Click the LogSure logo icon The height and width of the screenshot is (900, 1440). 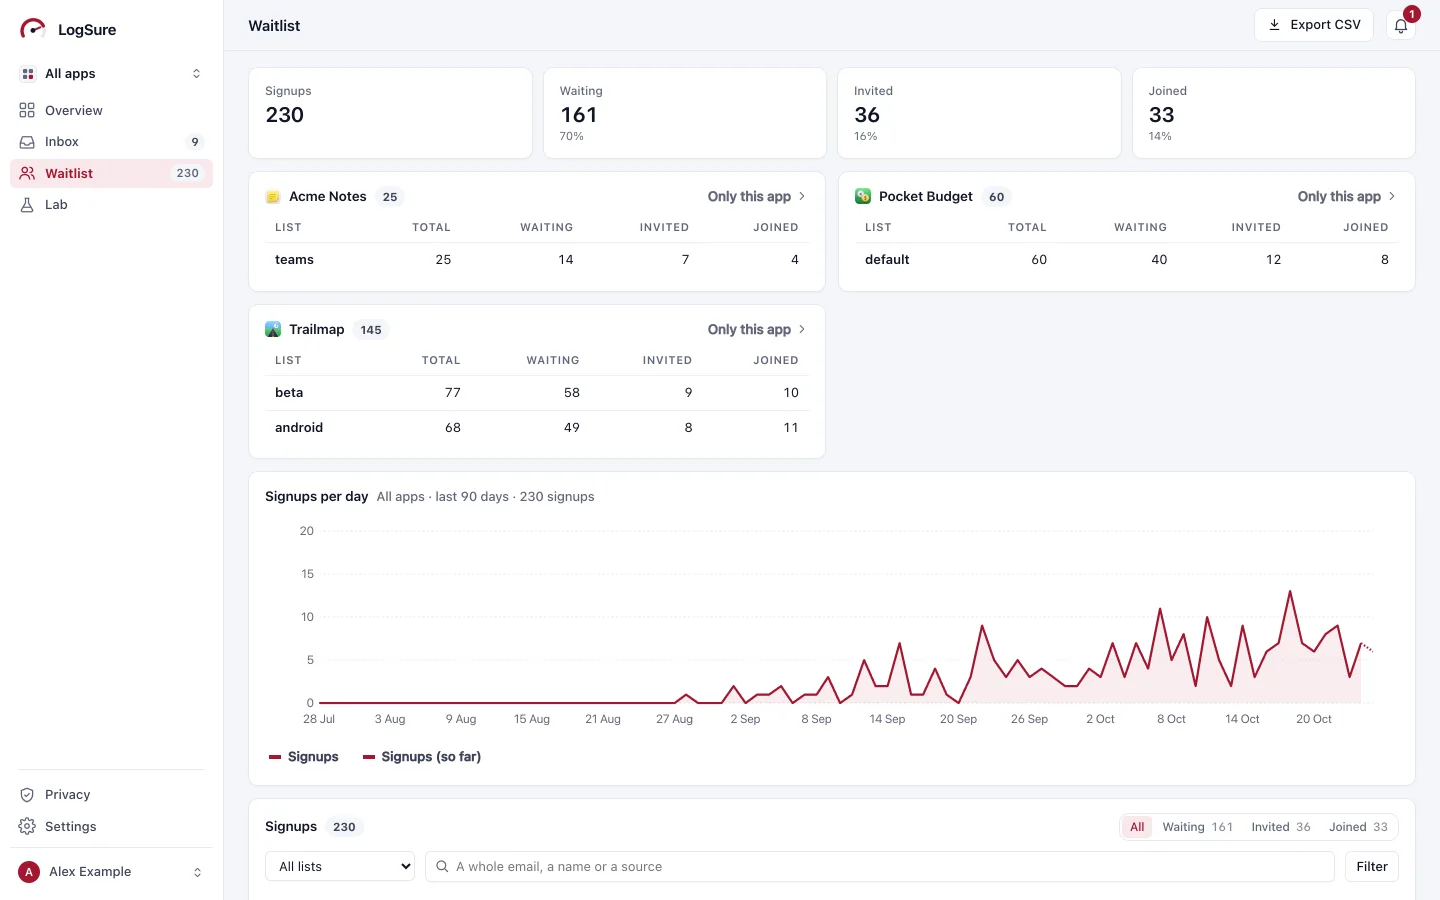point(33,29)
